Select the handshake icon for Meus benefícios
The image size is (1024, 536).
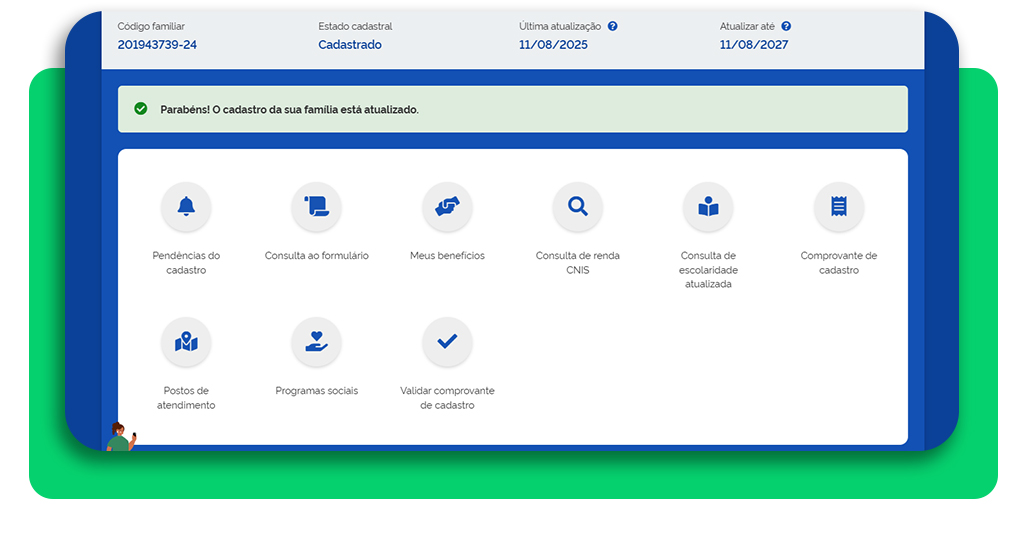coord(447,207)
